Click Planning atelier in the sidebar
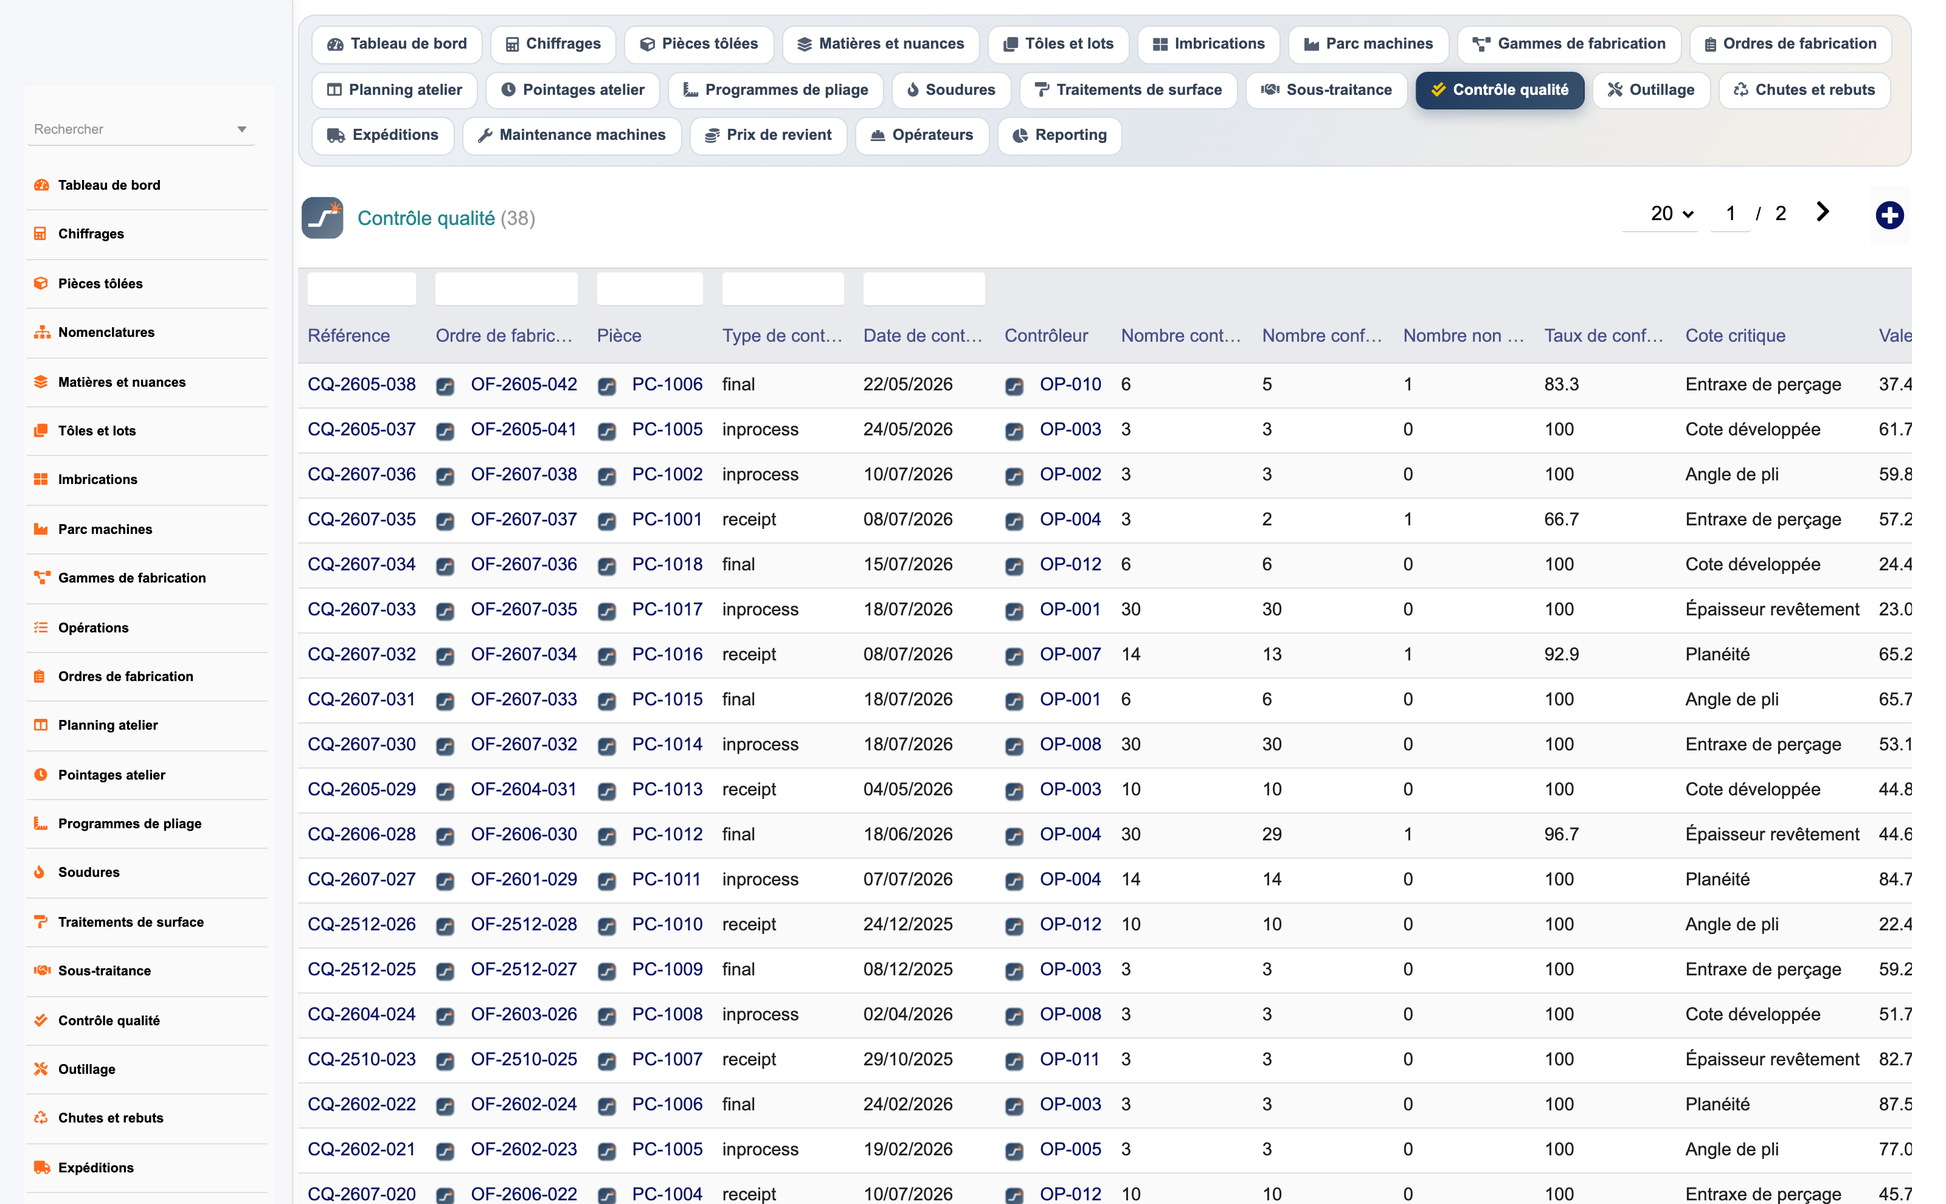This screenshot has height=1204, width=1946. 108,726
